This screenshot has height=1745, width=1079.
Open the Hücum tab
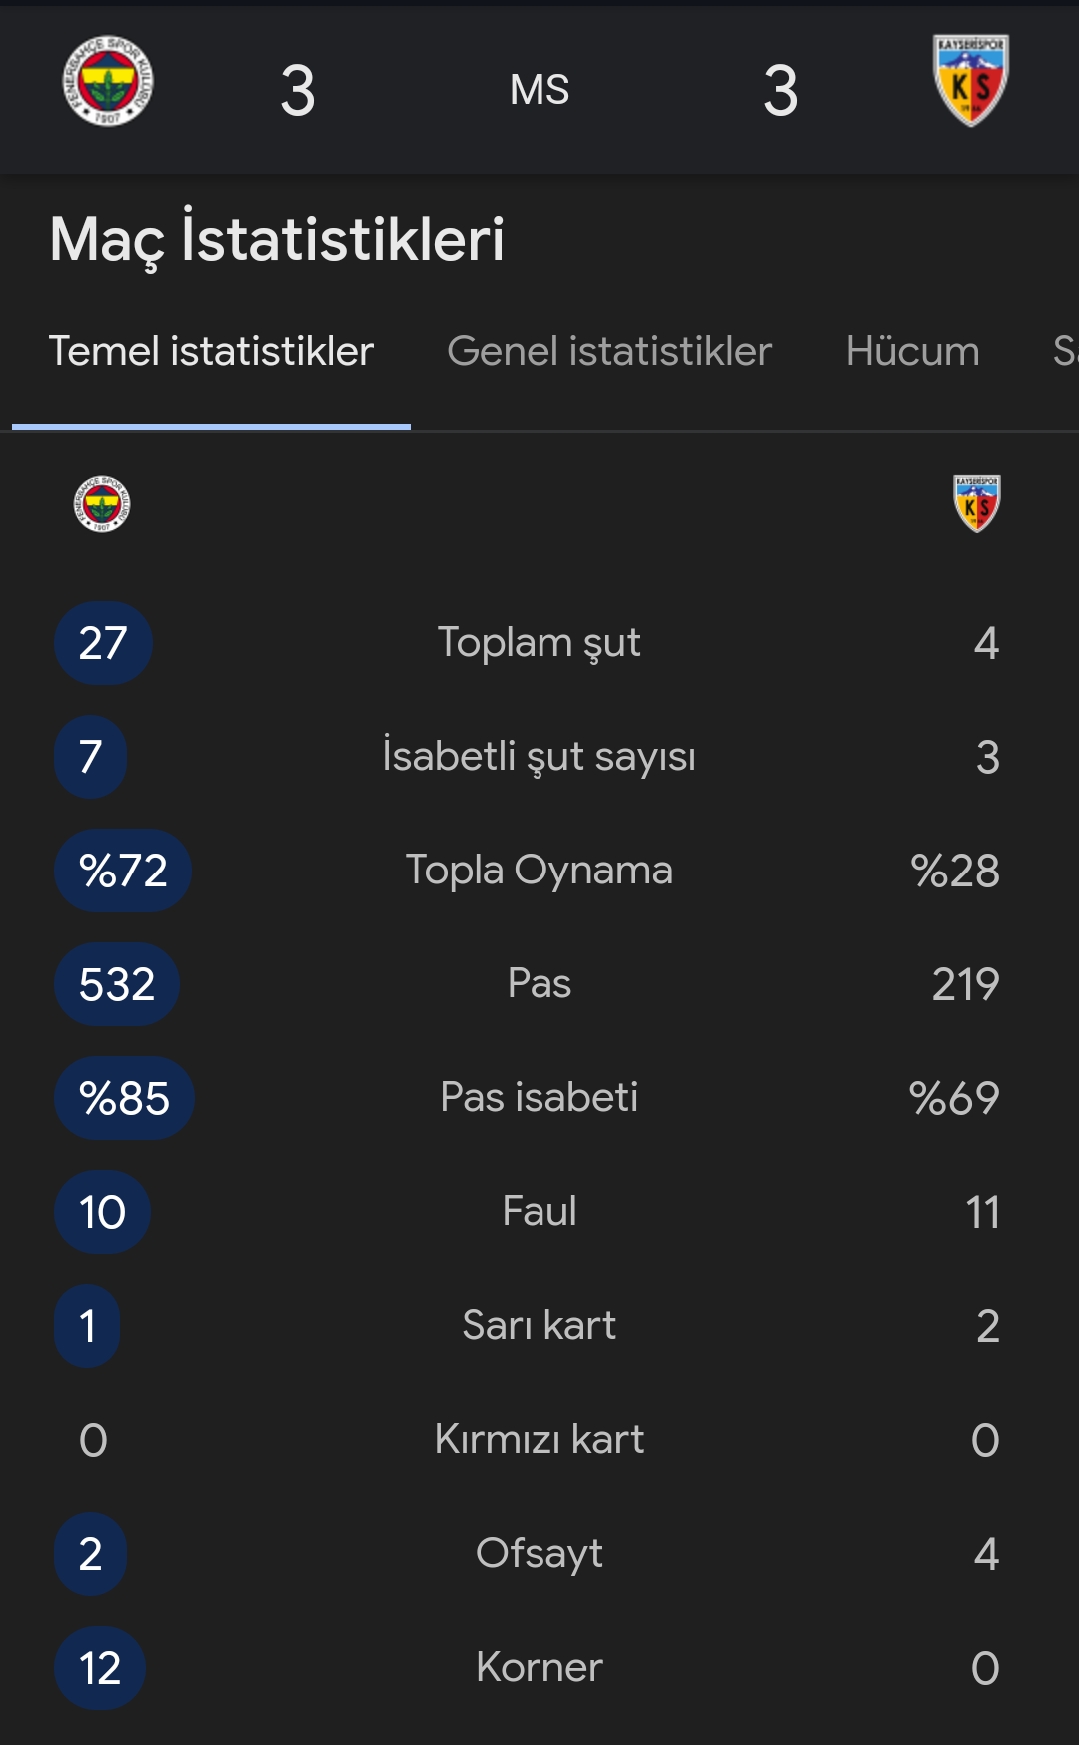(x=912, y=352)
